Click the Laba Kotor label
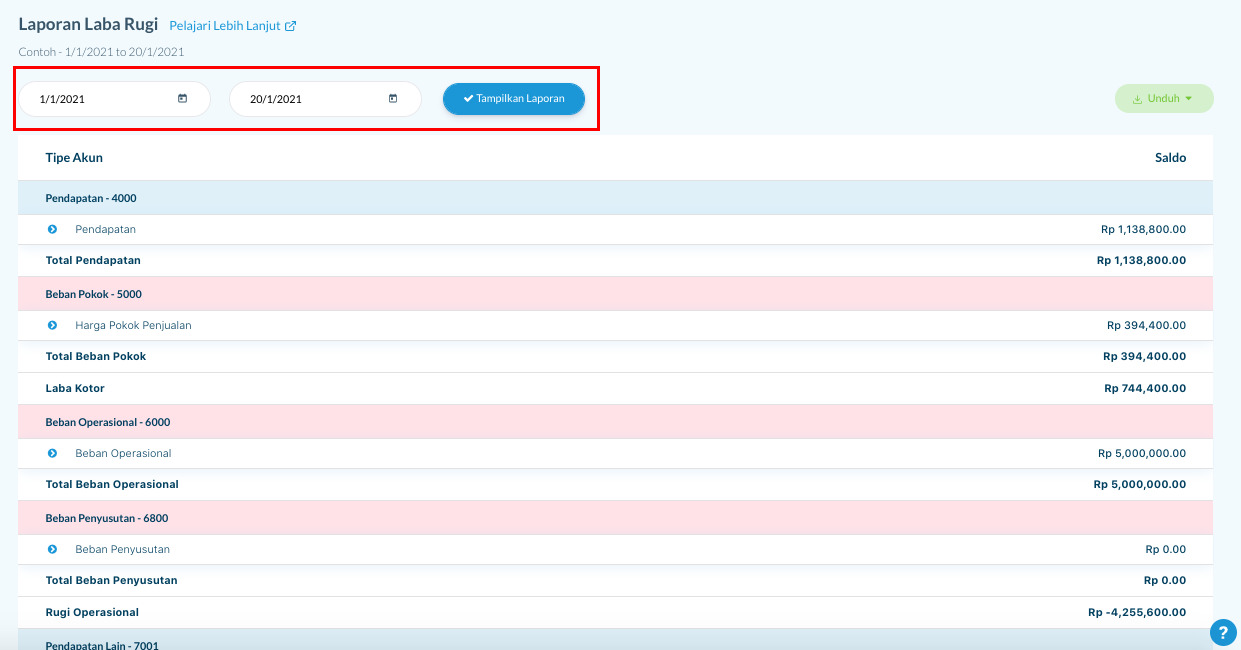This screenshot has width=1241, height=650. pyautogui.click(x=75, y=388)
